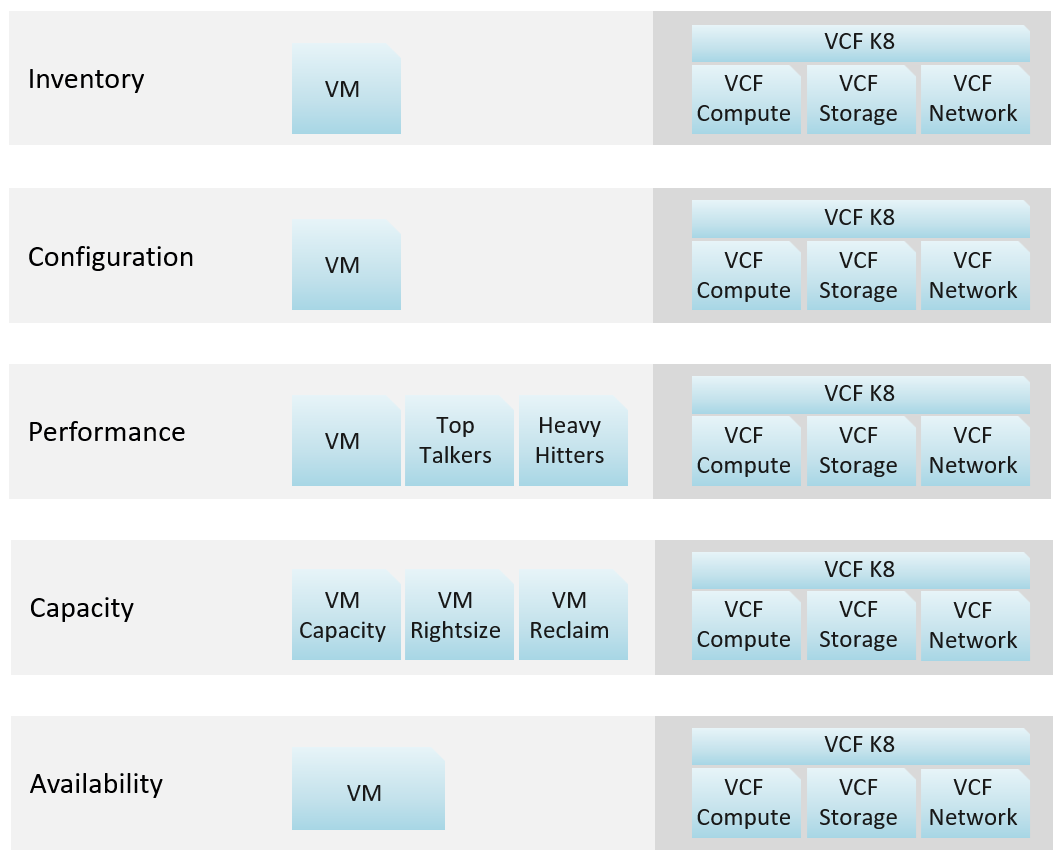Click VM box in Performance row
1062x857 pixels.
pyautogui.click(x=346, y=441)
